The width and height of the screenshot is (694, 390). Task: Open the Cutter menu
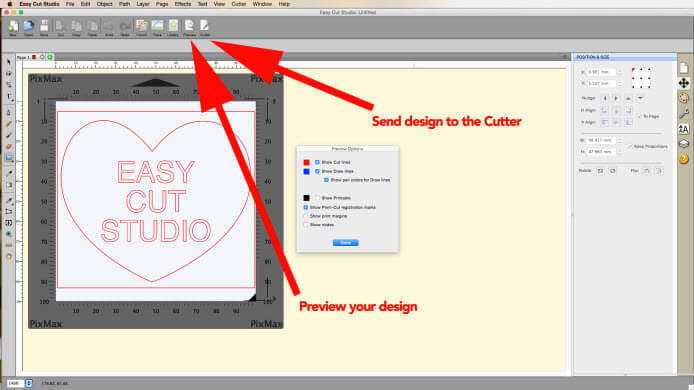[x=239, y=4]
